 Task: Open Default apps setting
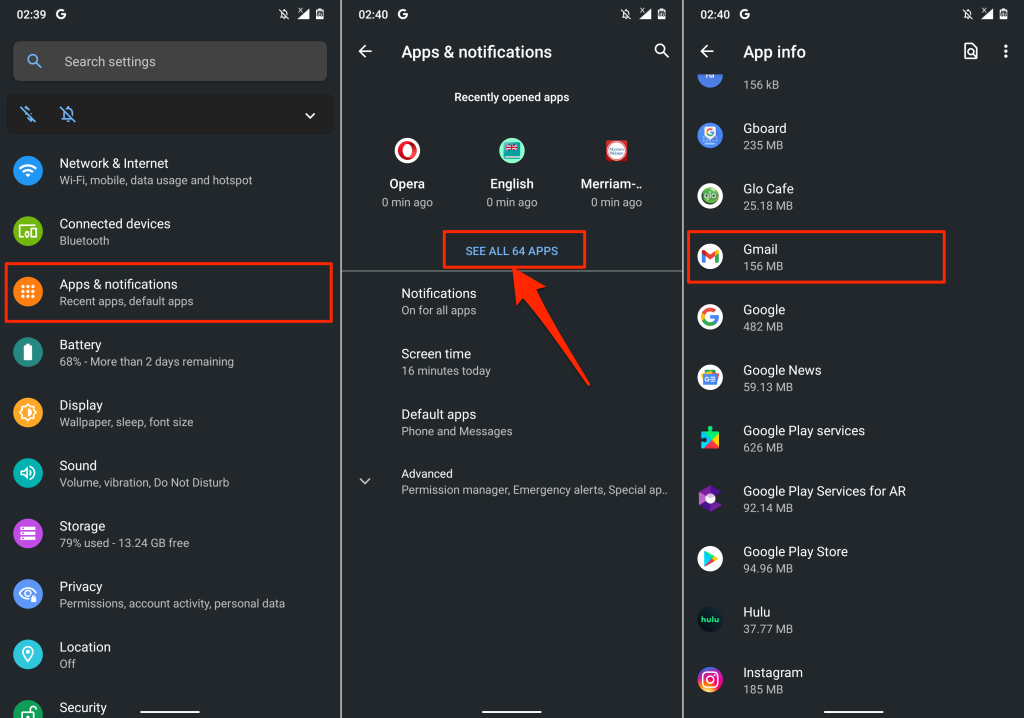point(456,422)
